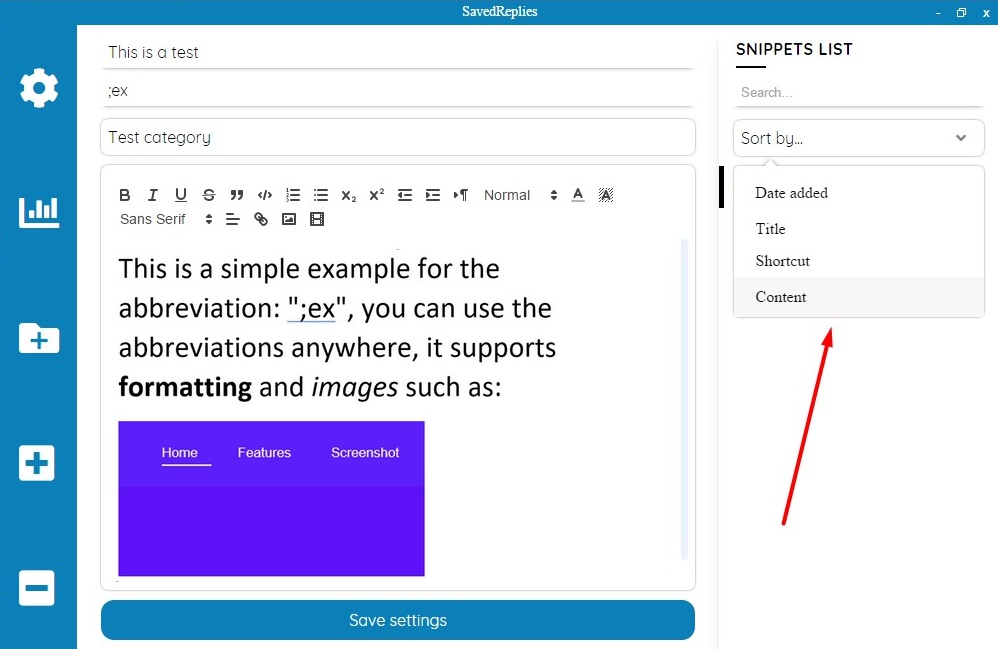This screenshot has width=998, height=649.
Task: Restore down the SavedReplies window
Action: [961, 13]
